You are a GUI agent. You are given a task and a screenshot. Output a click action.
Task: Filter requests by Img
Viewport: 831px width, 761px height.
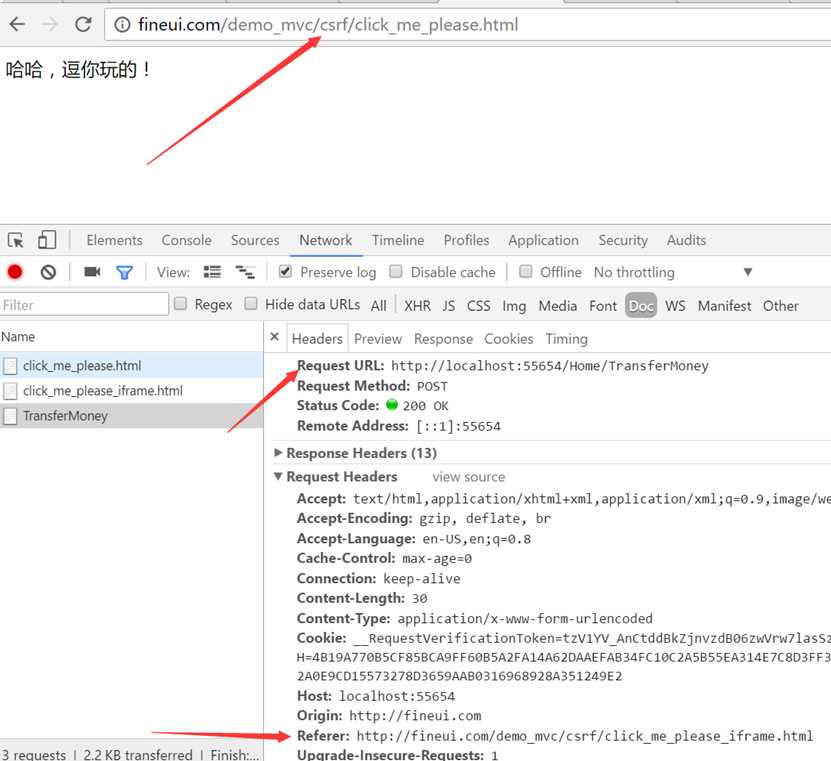(514, 306)
